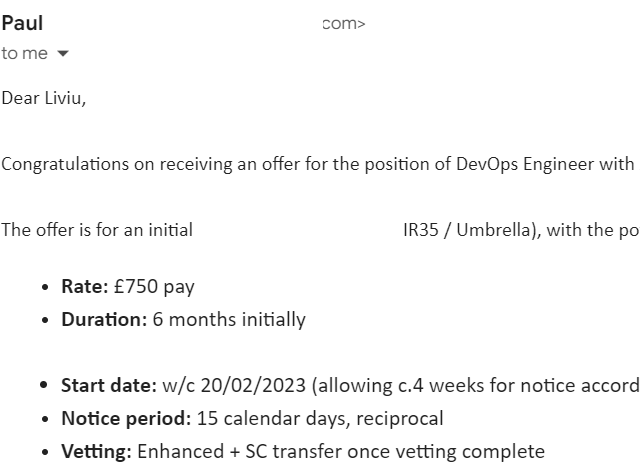This screenshot has height=471, width=640.
Task: Click "6 months initially" text
Action: [x=229, y=320]
